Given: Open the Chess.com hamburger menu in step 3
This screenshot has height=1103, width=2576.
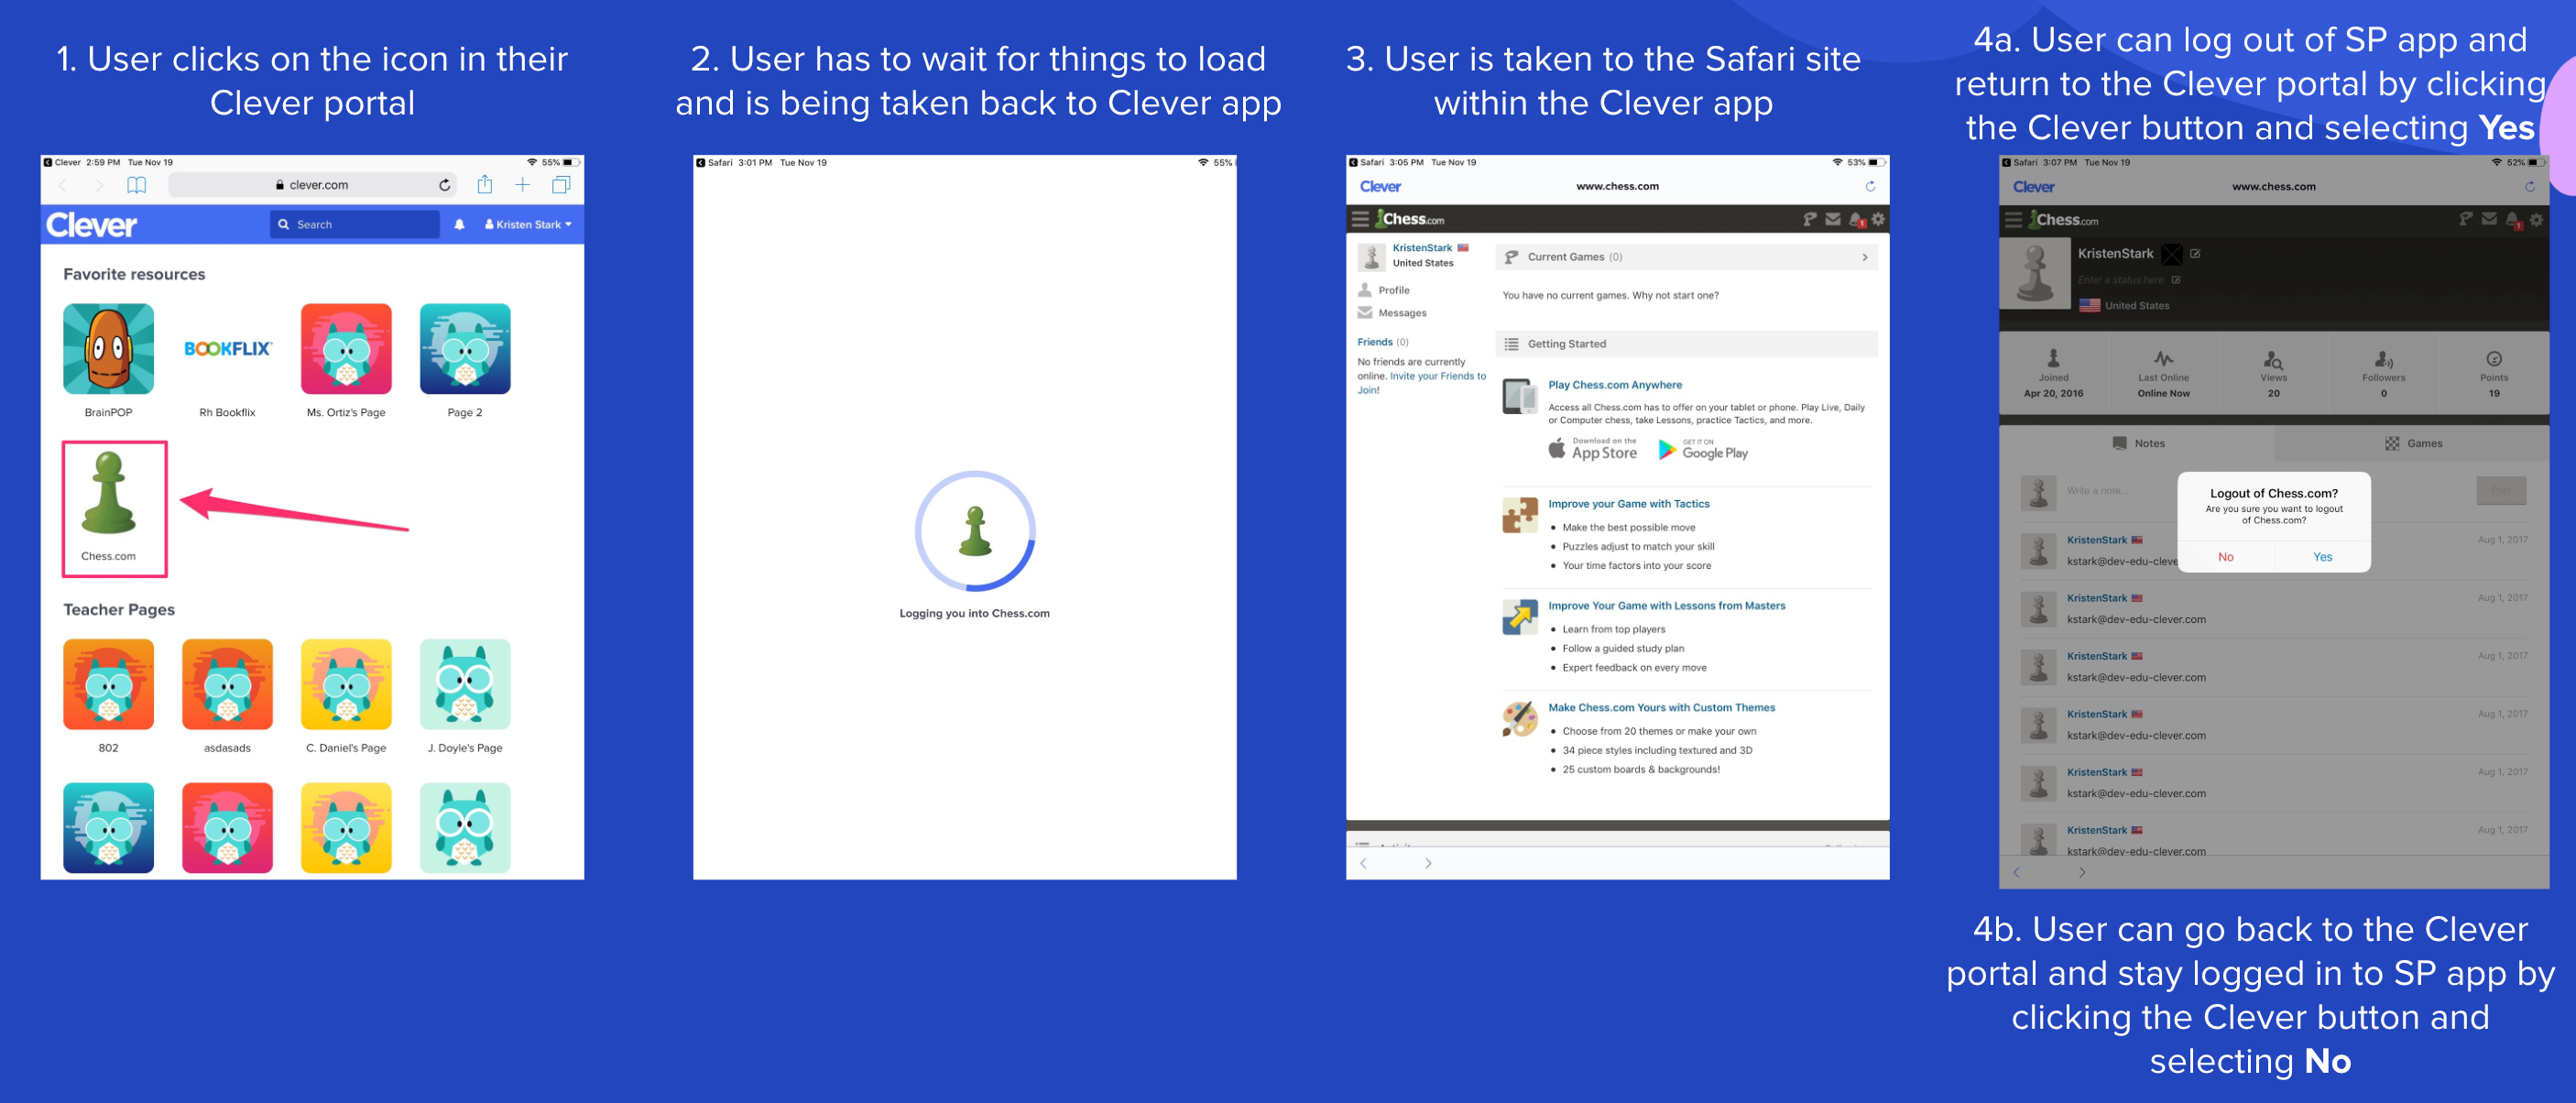Looking at the screenshot, I should click(1361, 219).
